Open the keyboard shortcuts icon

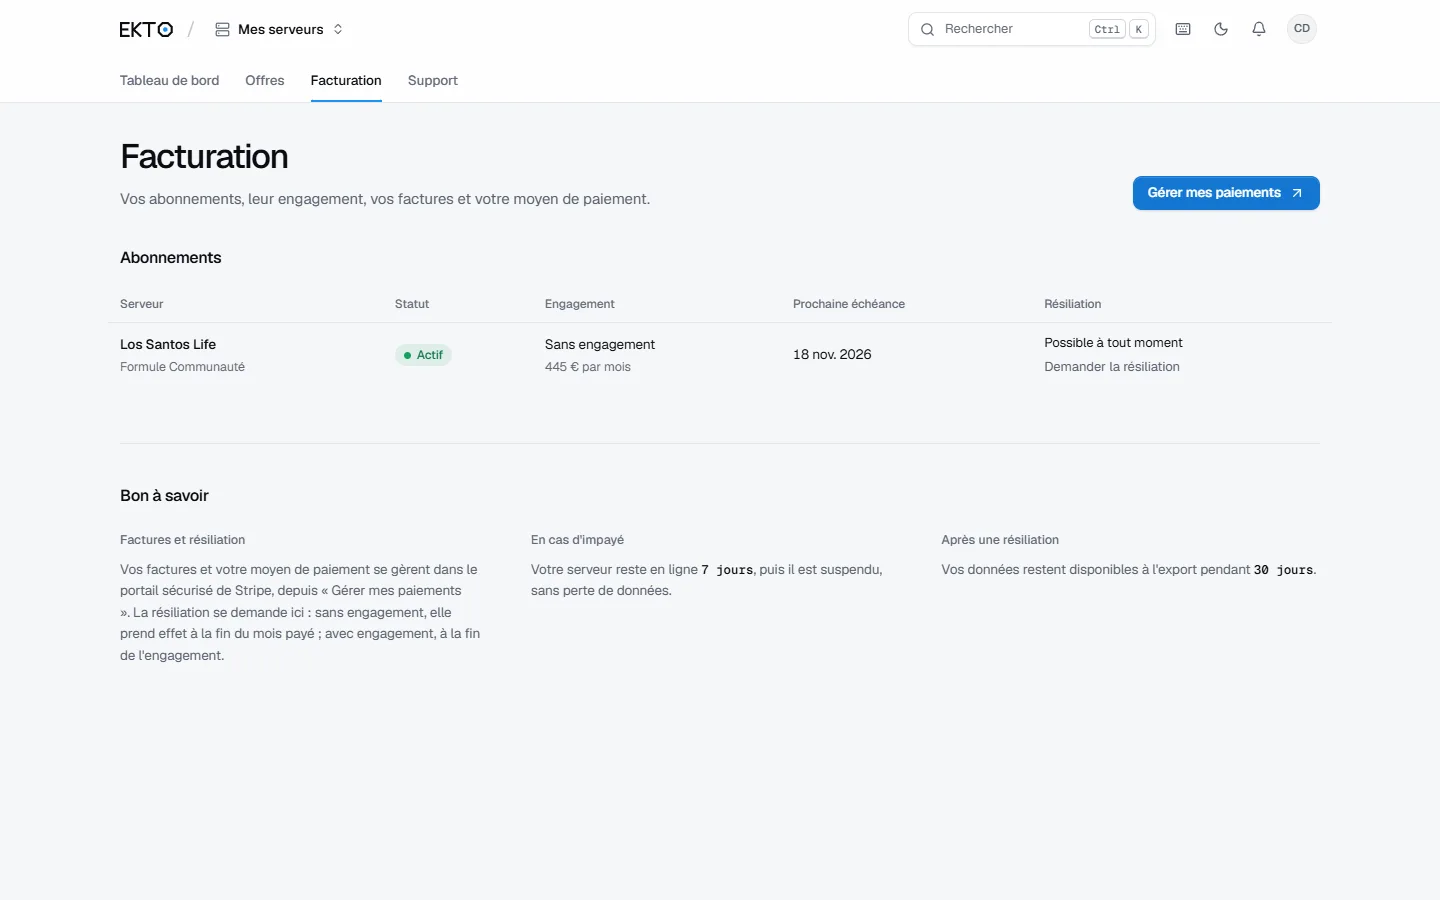pyautogui.click(x=1183, y=29)
